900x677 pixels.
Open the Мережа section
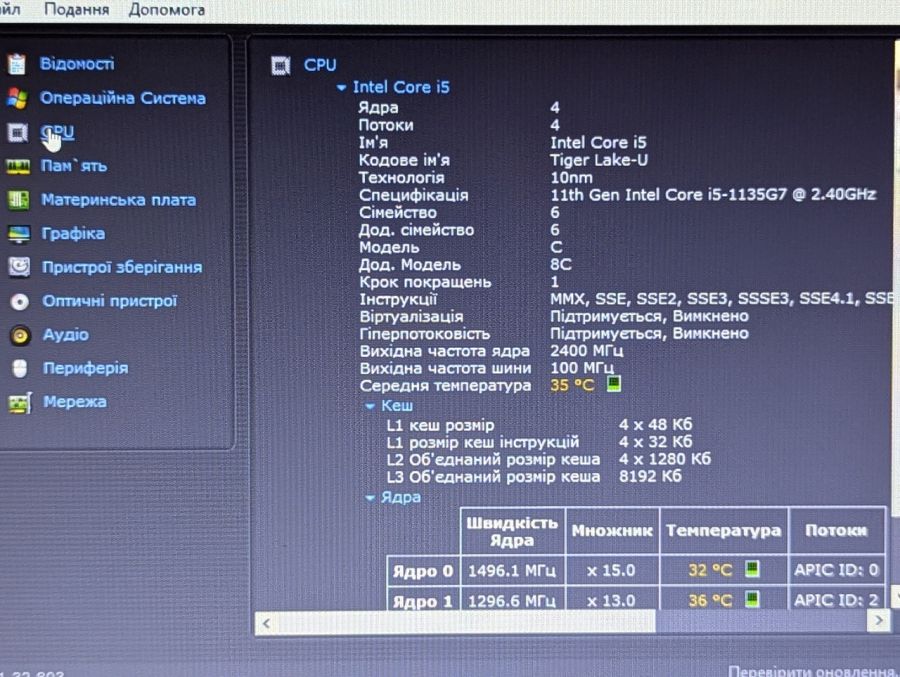pyautogui.click(x=75, y=402)
